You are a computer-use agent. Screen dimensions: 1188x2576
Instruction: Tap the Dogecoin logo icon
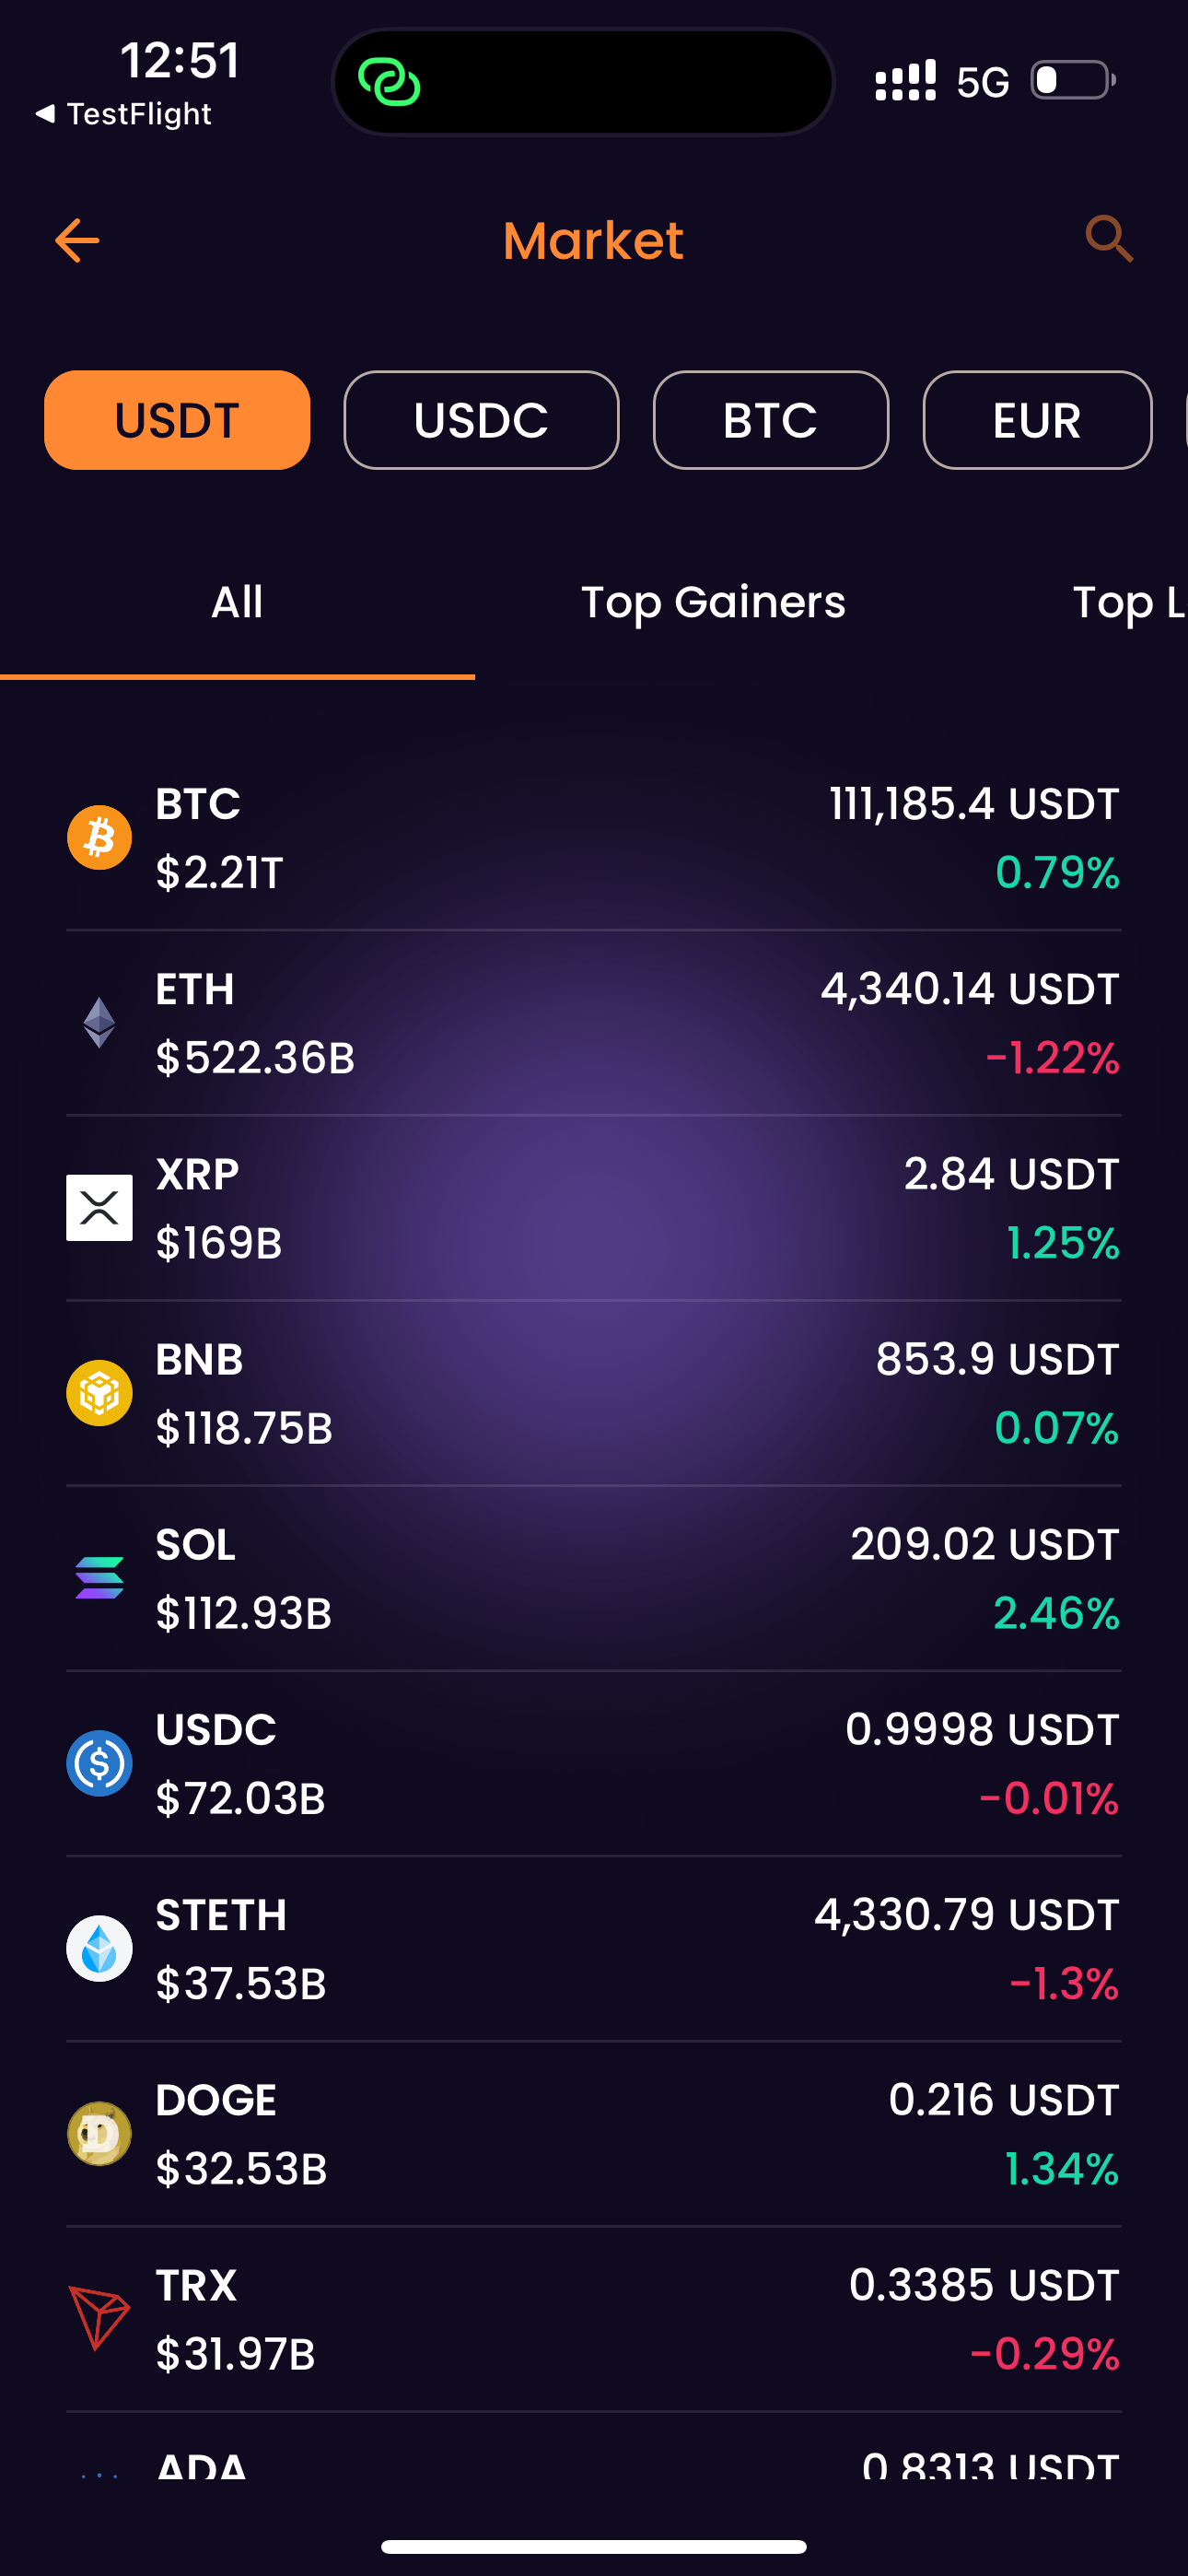99,2133
